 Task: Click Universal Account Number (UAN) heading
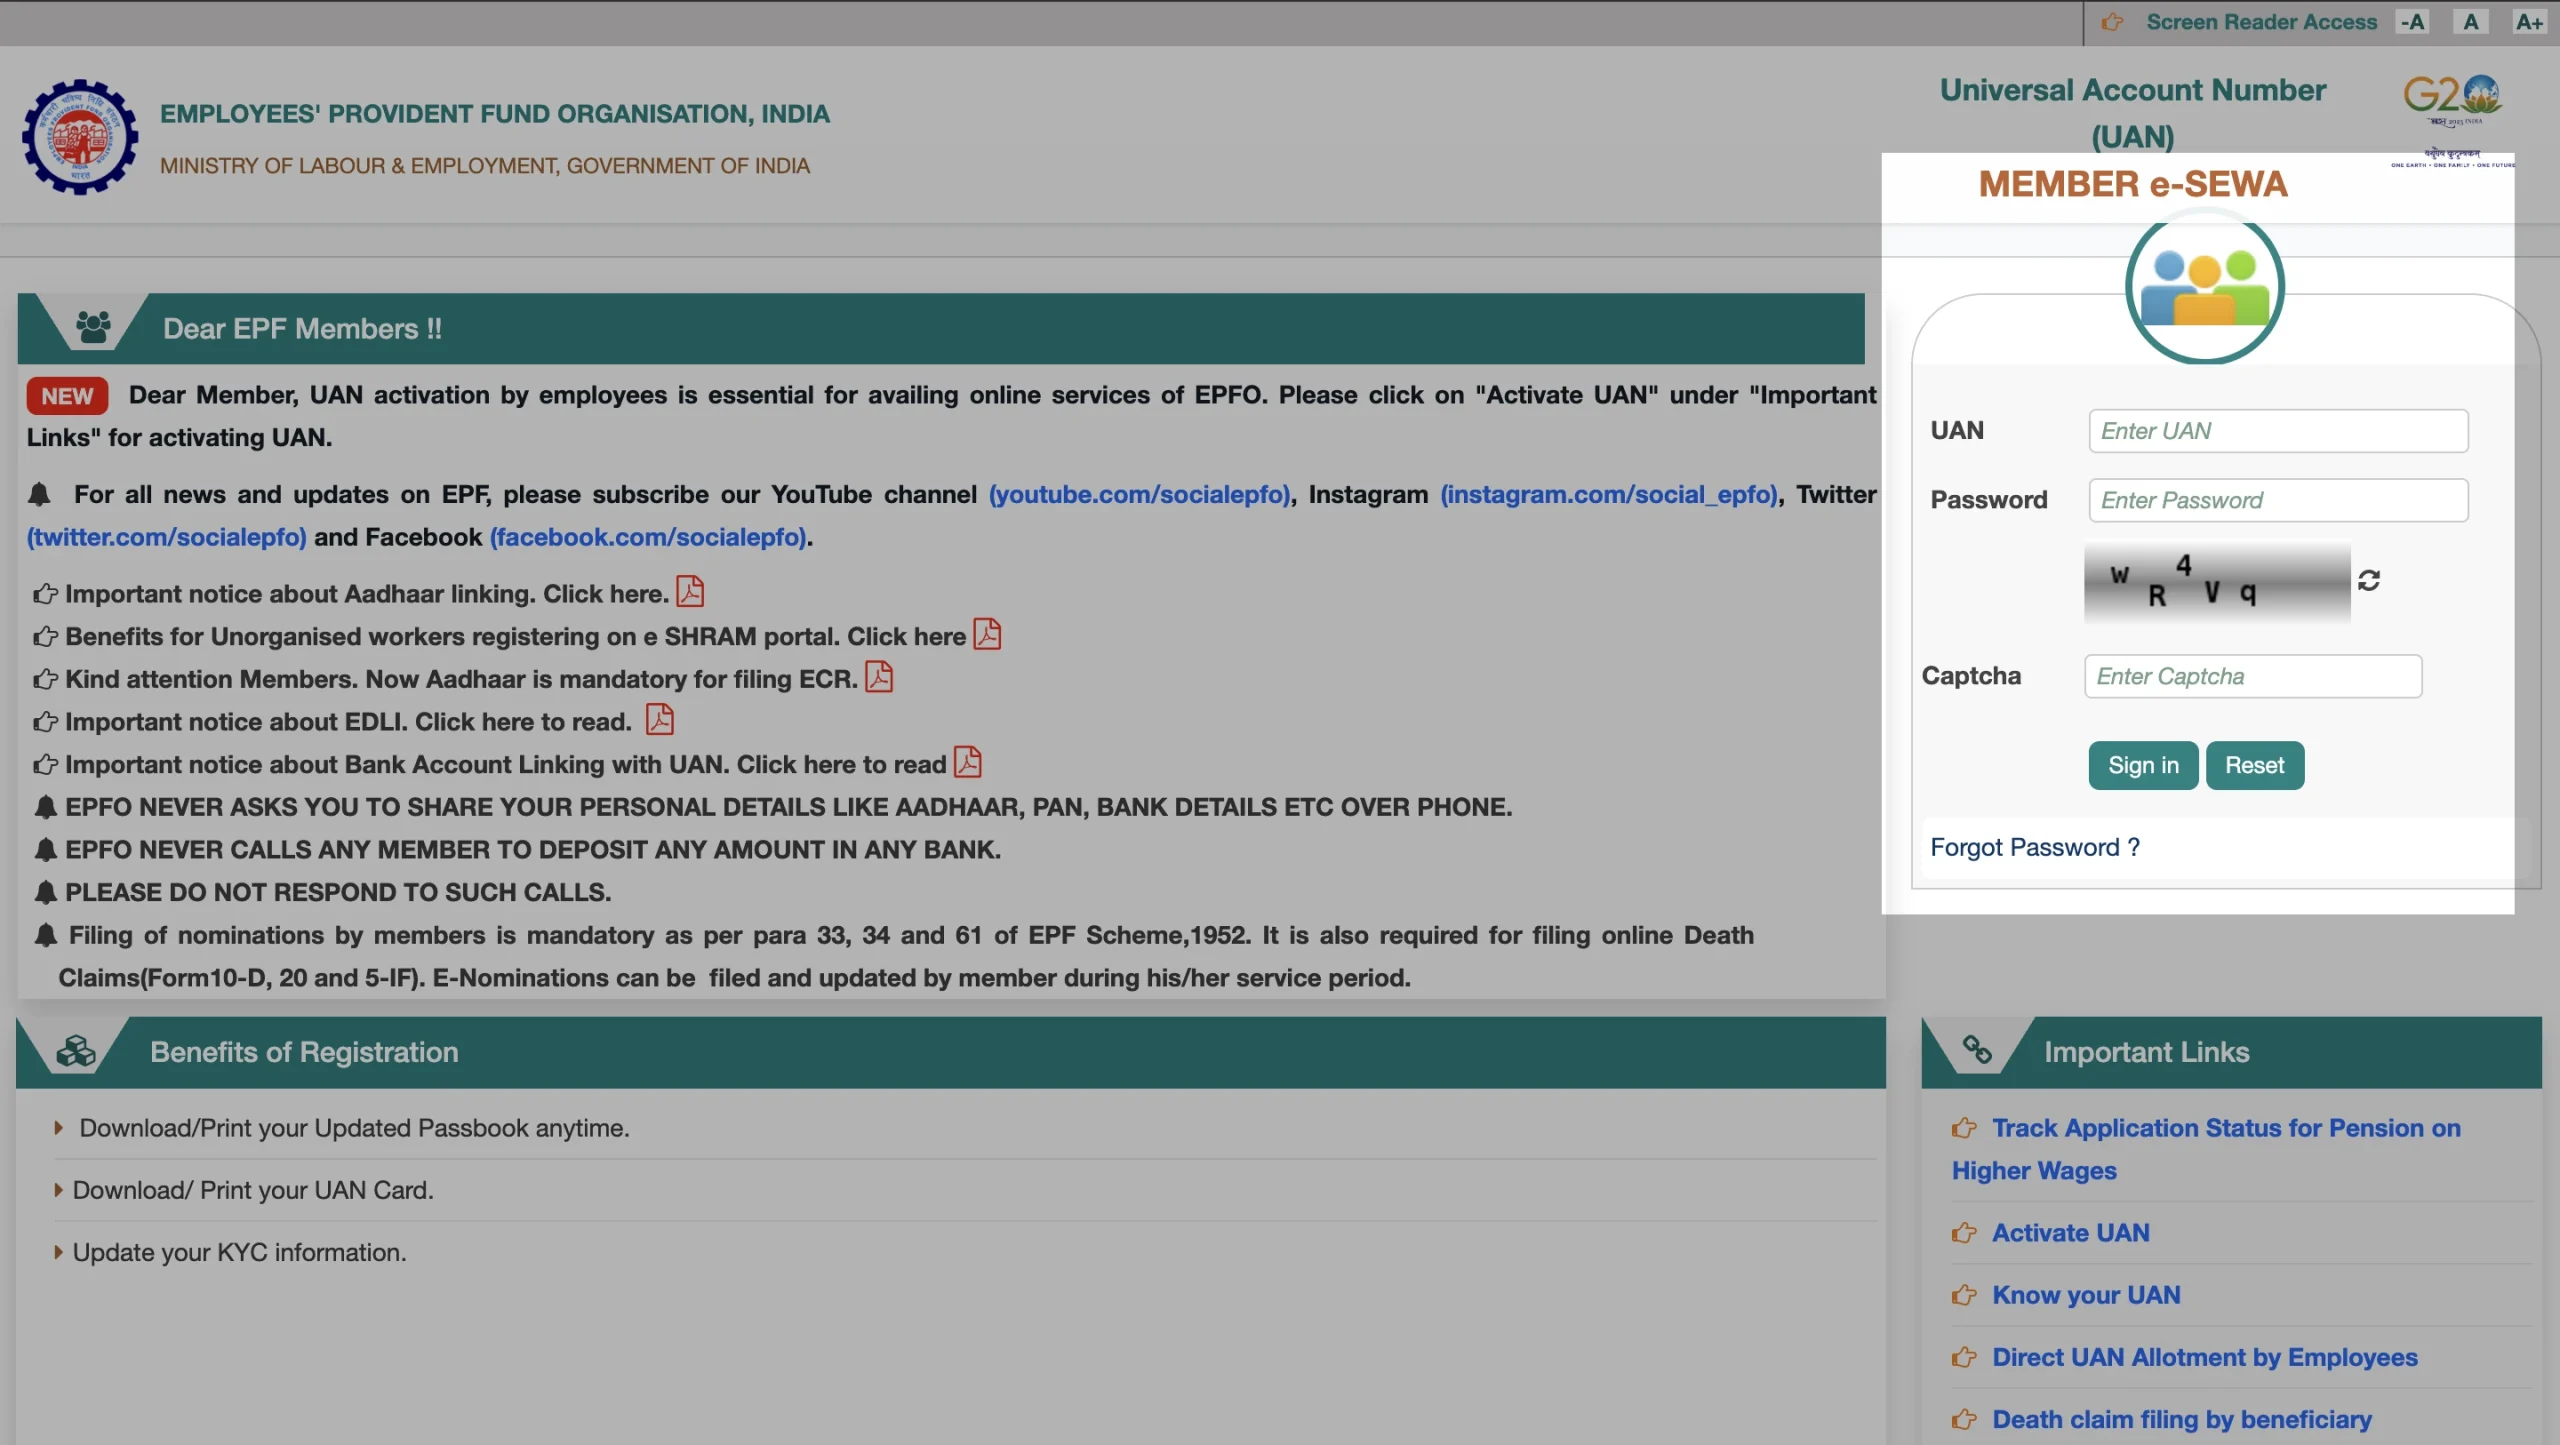2133,113
